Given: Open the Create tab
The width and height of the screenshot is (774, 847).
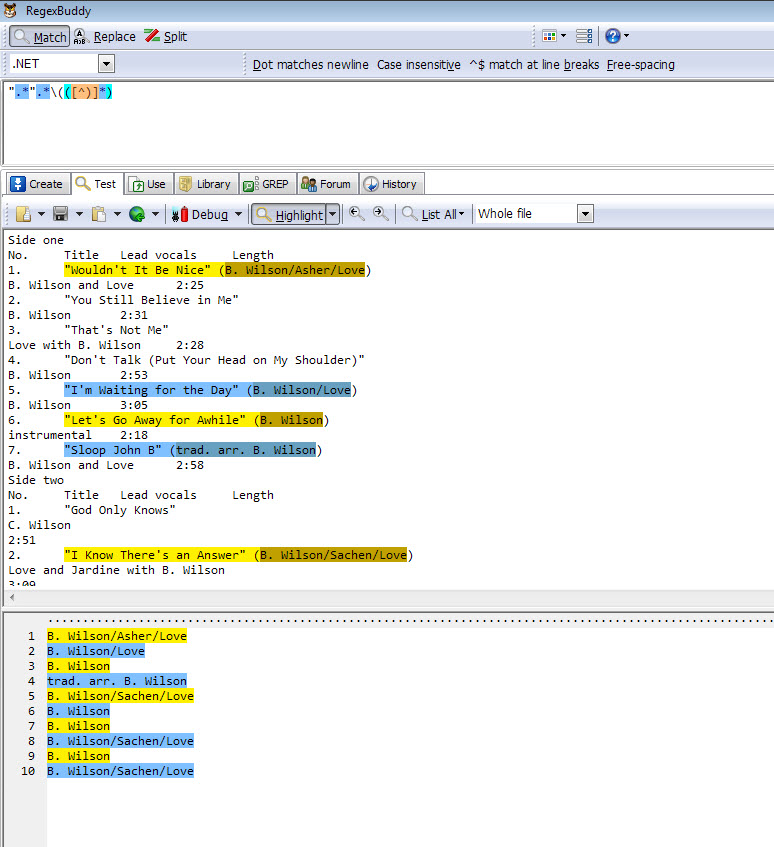Looking at the screenshot, I should pos(37,184).
